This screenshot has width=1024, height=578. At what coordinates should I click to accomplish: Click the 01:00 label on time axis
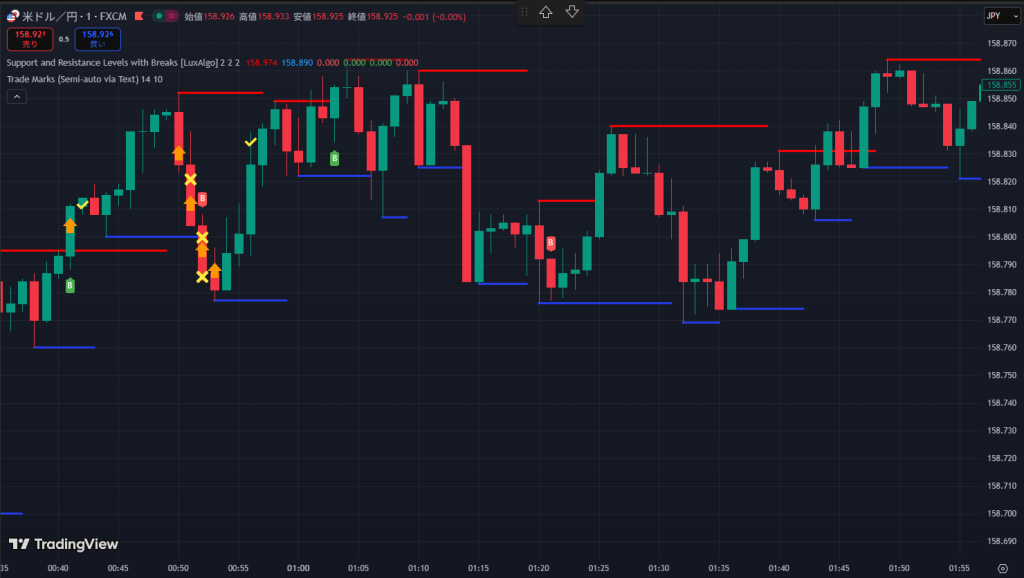[298, 568]
